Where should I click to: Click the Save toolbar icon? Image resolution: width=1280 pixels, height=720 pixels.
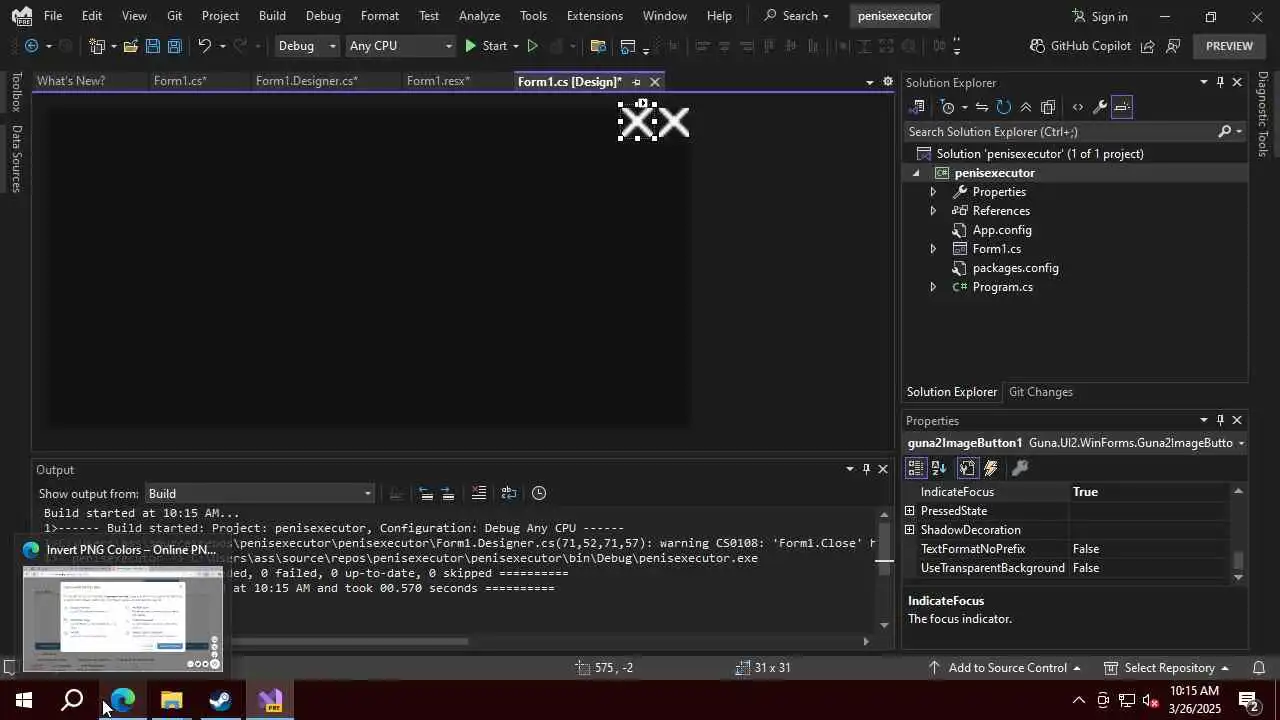coord(152,46)
